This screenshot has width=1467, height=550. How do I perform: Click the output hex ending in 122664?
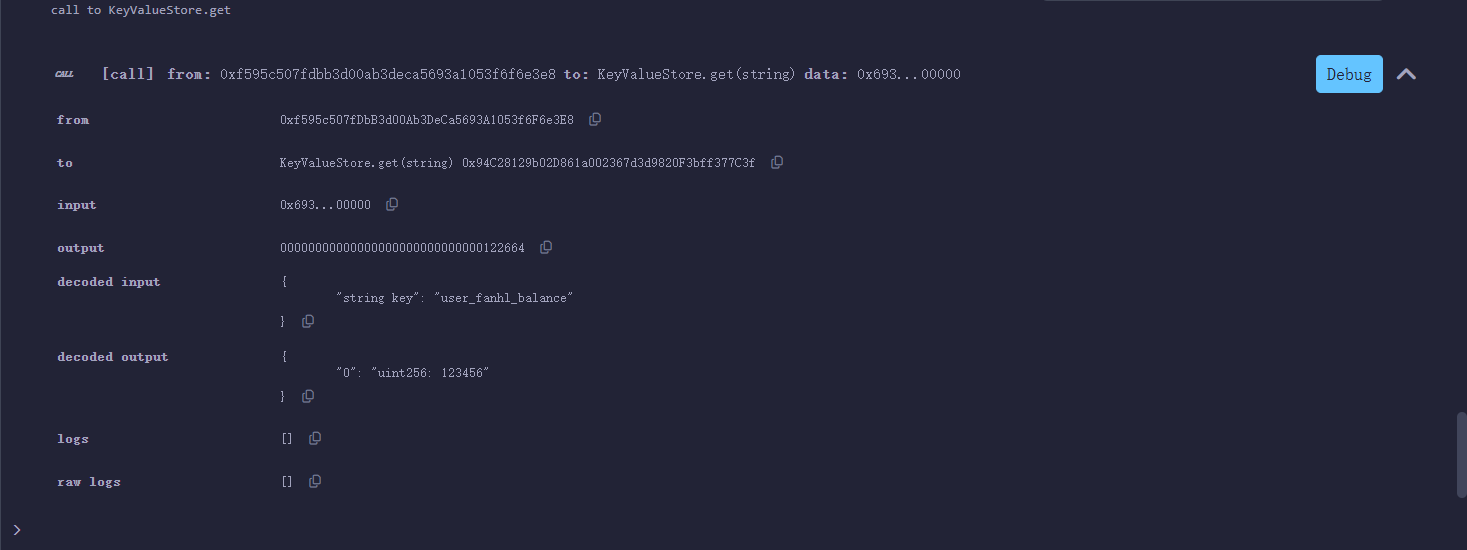[x=402, y=247]
